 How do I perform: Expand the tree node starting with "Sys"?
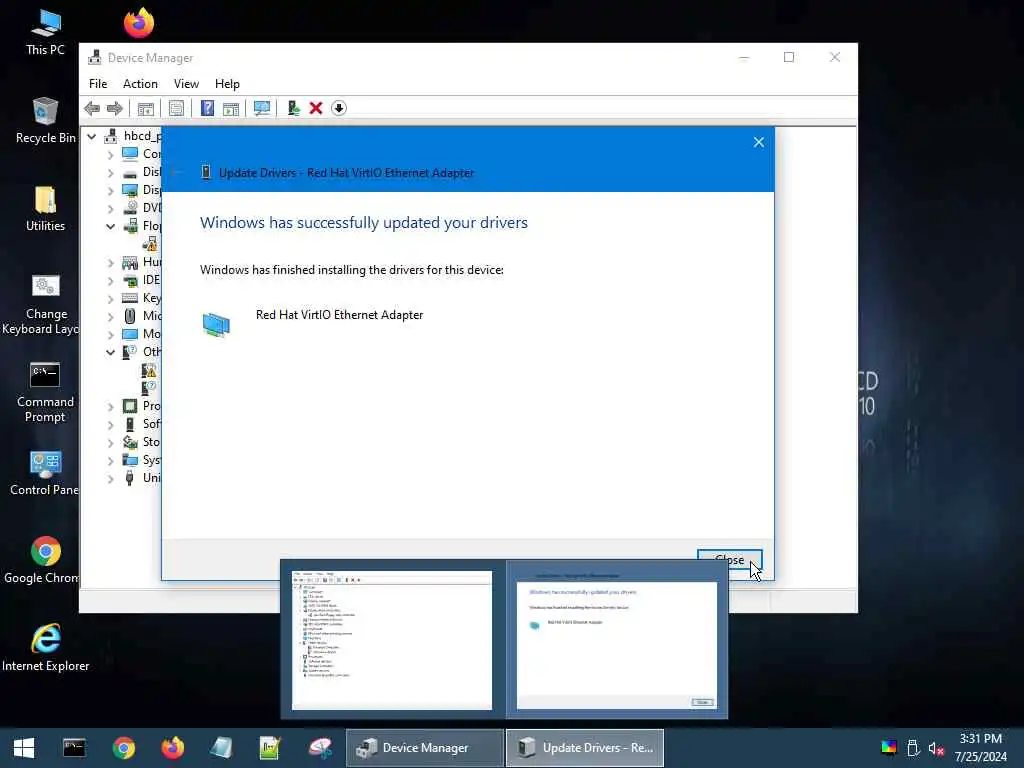coord(110,460)
